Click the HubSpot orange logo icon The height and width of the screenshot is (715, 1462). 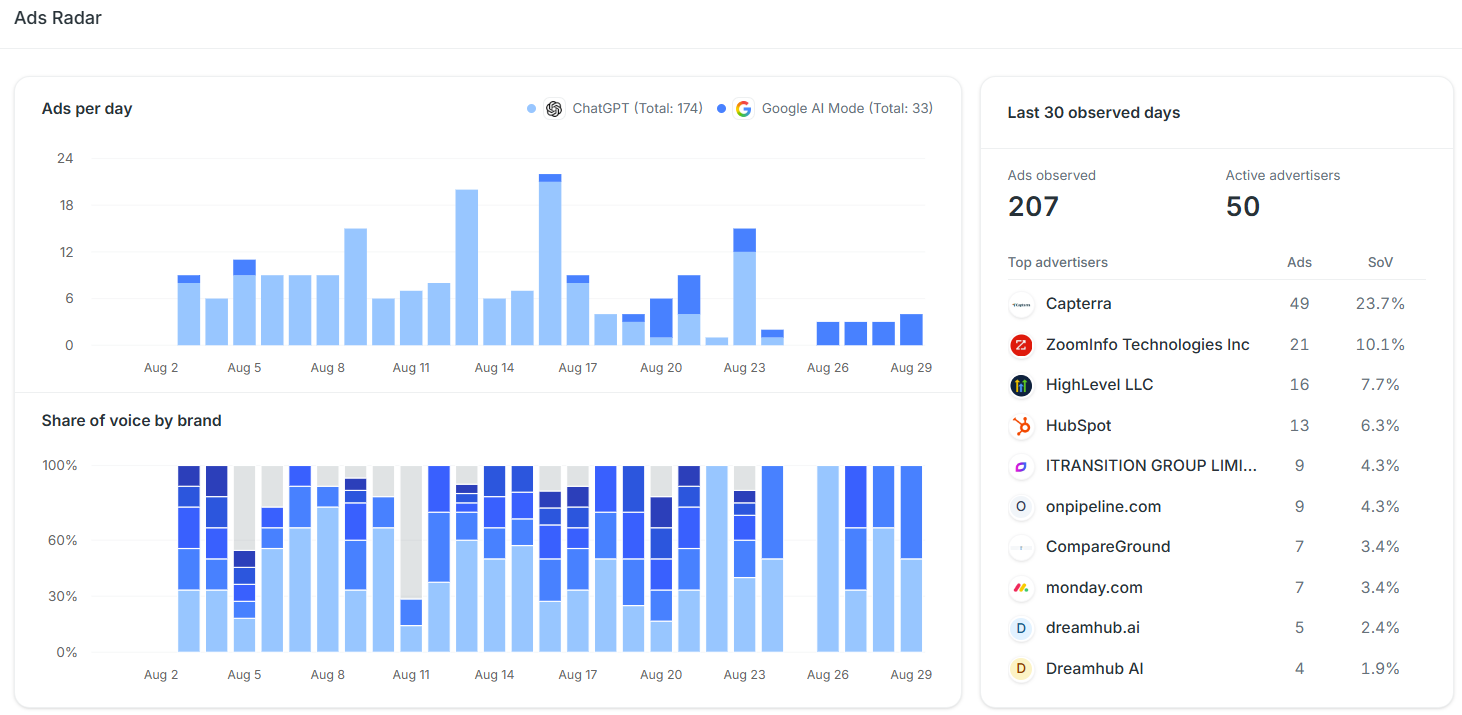click(x=1021, y=426)
